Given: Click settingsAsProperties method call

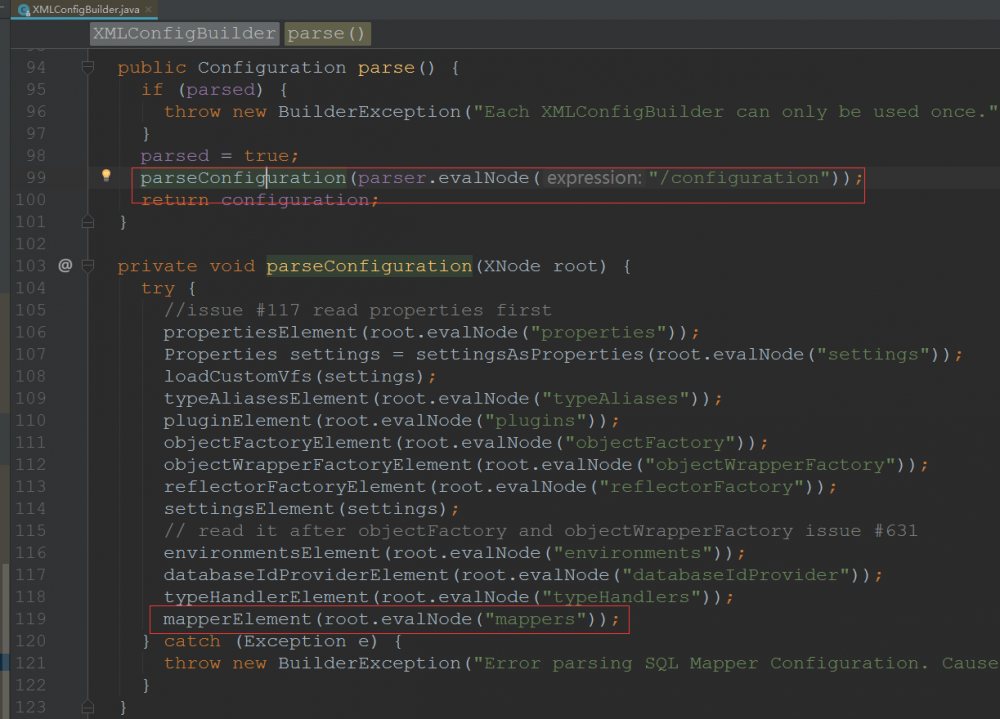Looking at the screenshot, I should [x=530, y=354].
